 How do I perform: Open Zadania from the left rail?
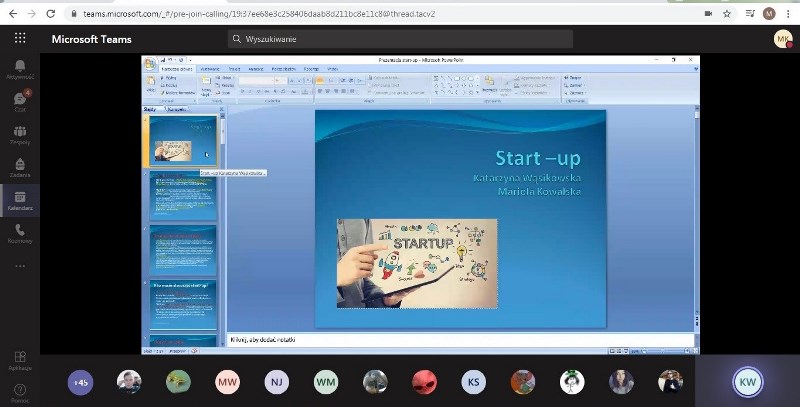point(20,167)
